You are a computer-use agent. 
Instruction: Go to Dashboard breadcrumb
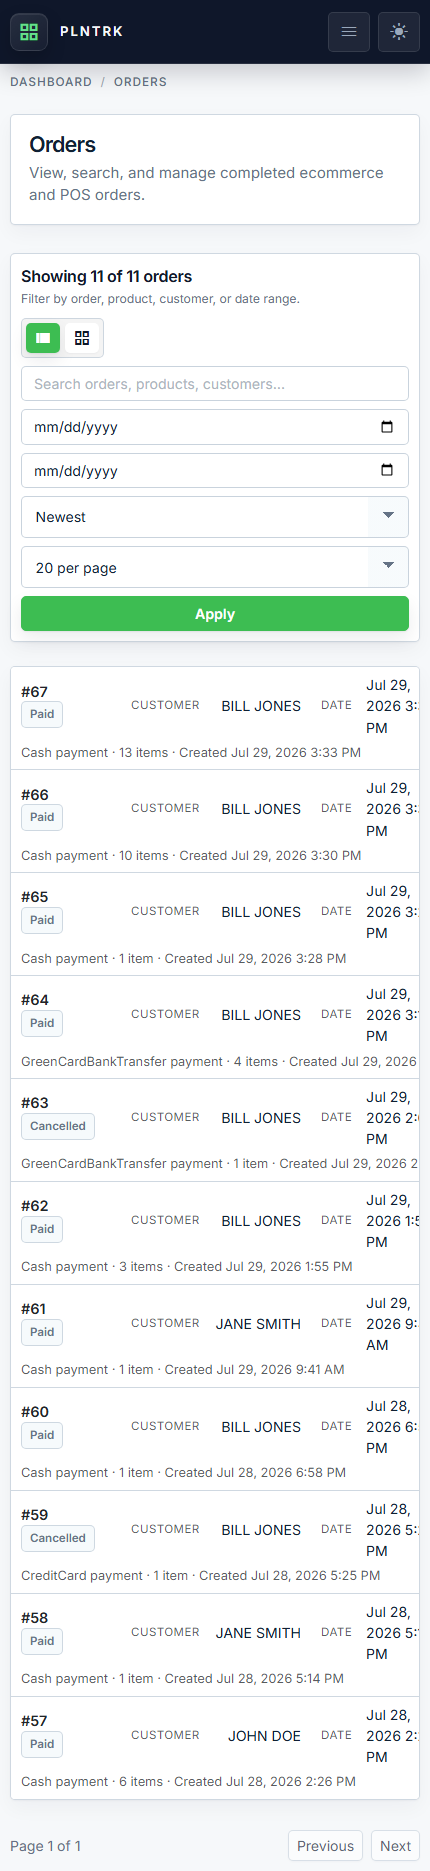tap(51, 82)
